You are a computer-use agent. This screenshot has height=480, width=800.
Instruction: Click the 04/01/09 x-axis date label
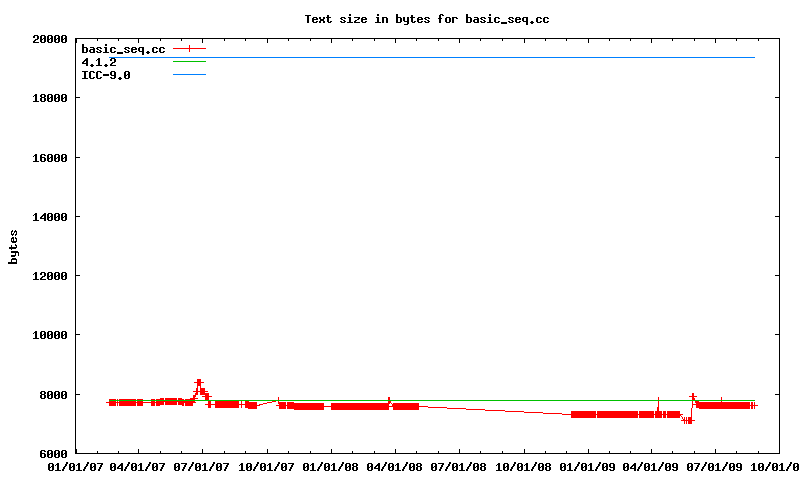[x=651, y=466]
